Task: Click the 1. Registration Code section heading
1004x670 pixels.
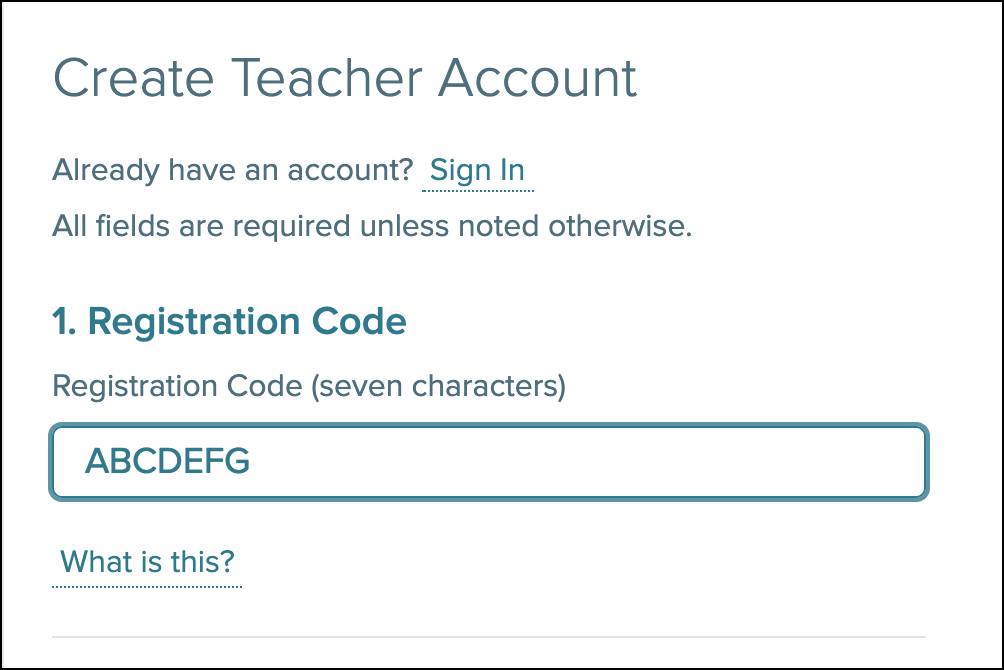Action: tap(229, 321)
